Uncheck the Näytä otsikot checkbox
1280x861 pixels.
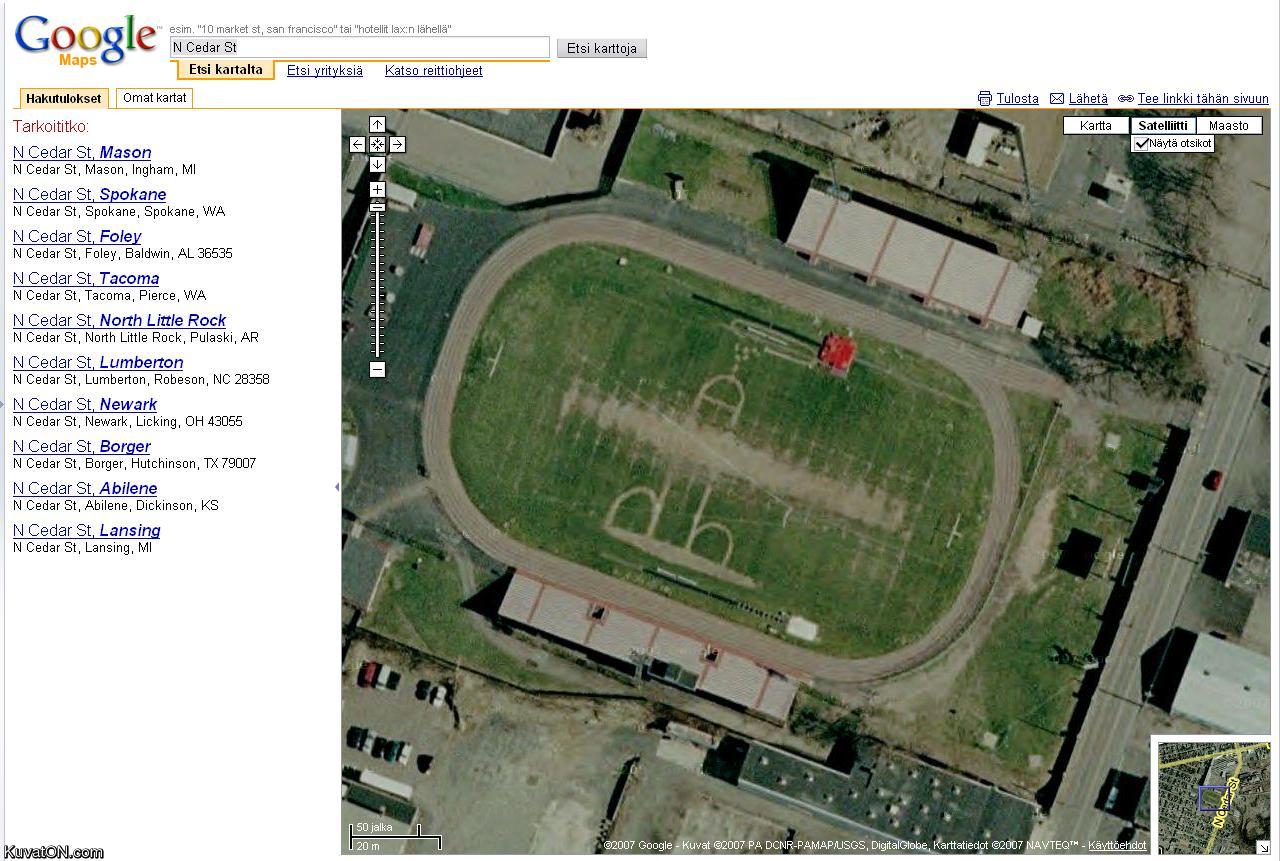(x=1142, y=144)
